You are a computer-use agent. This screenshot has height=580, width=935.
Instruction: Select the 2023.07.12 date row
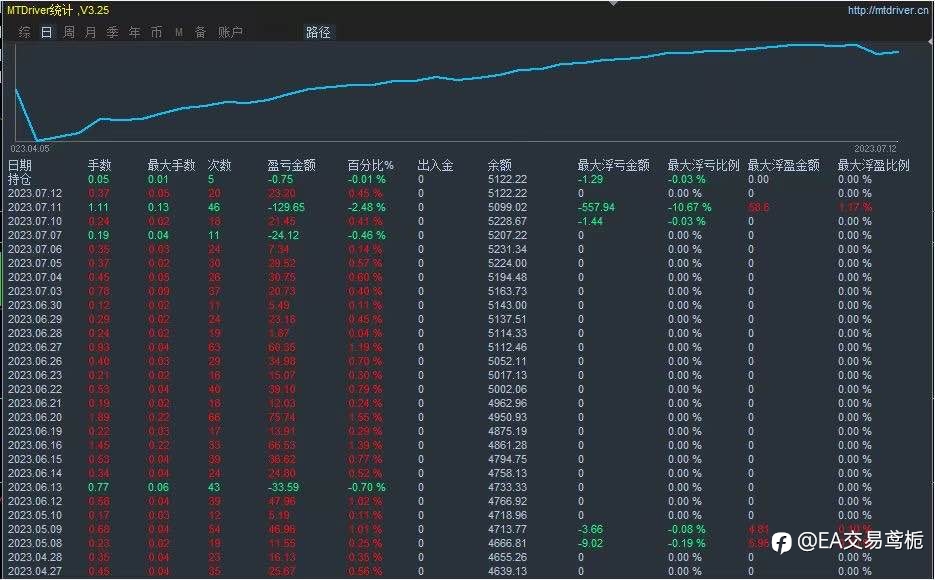35,193
